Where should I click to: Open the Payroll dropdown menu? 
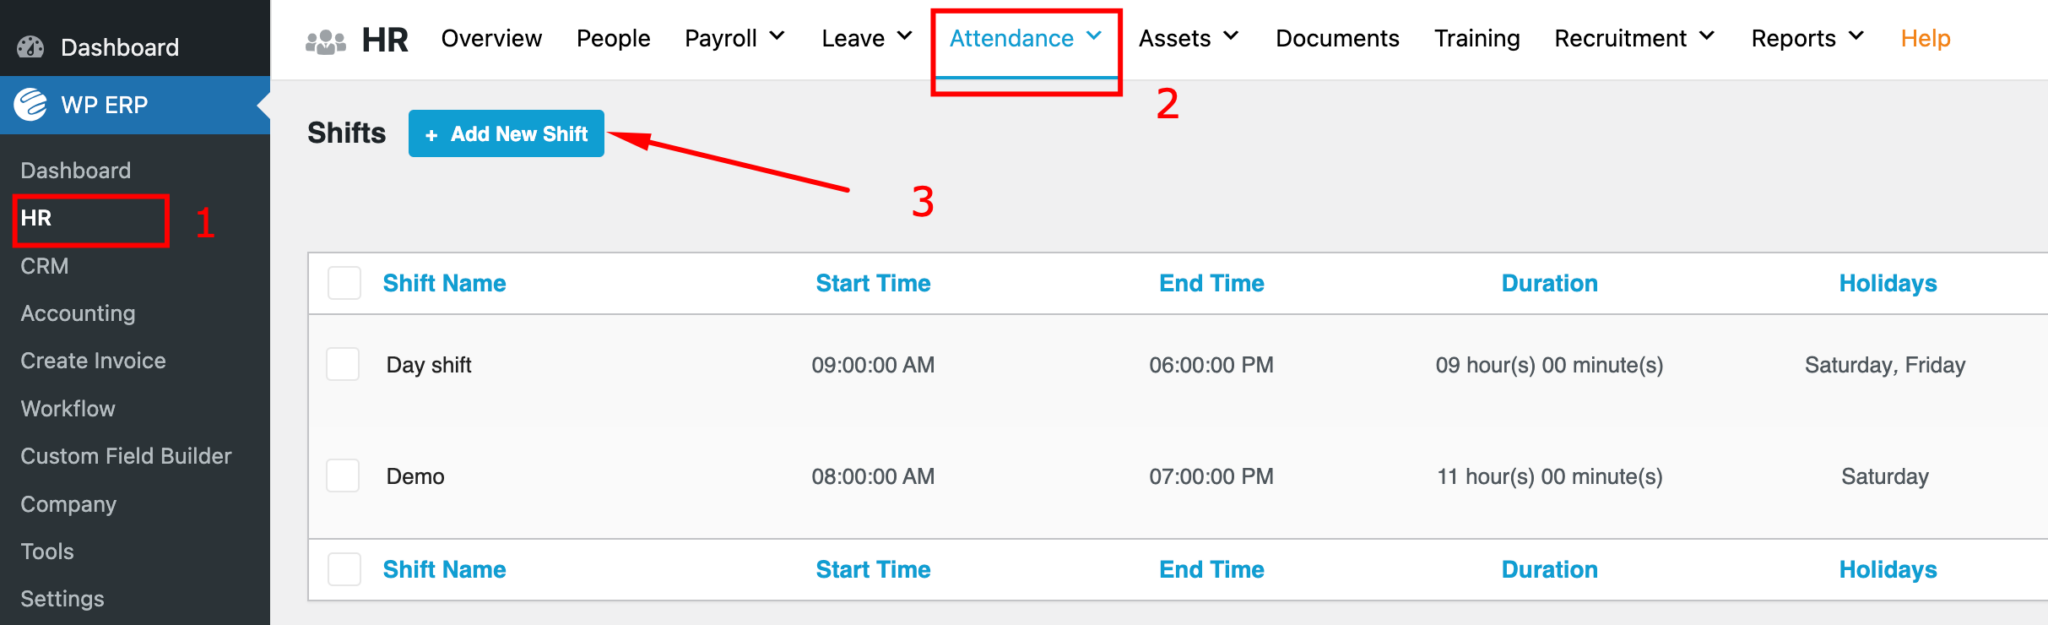[733, 38]
